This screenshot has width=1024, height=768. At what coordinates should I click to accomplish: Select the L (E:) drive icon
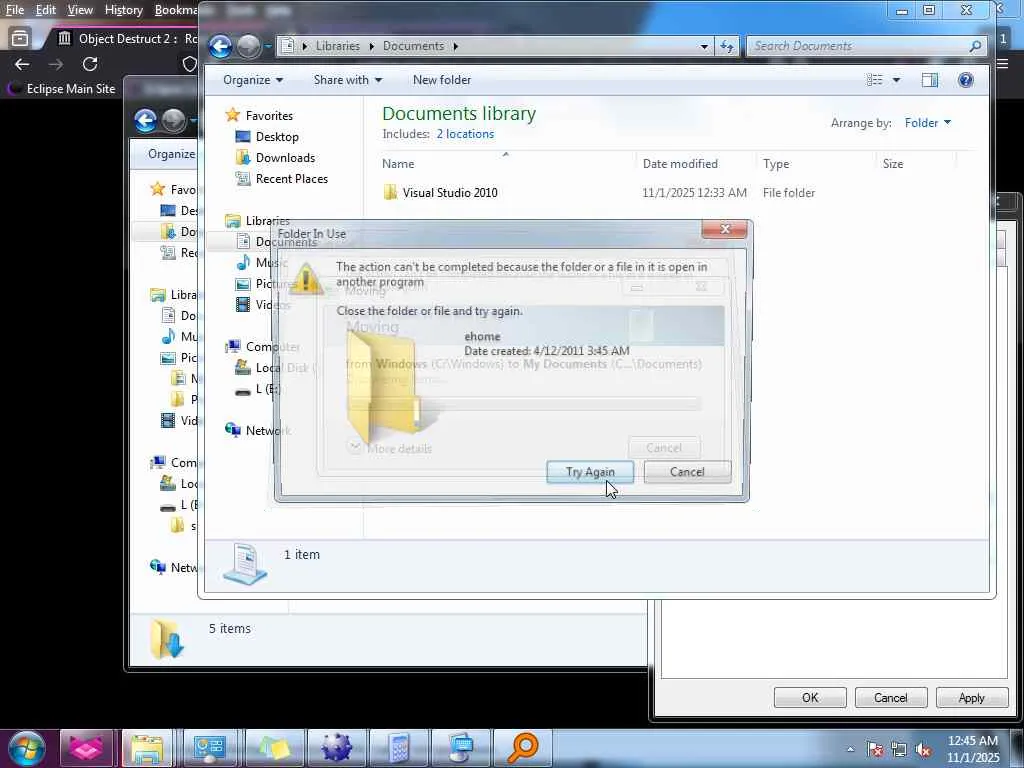[x=243, y=391]
